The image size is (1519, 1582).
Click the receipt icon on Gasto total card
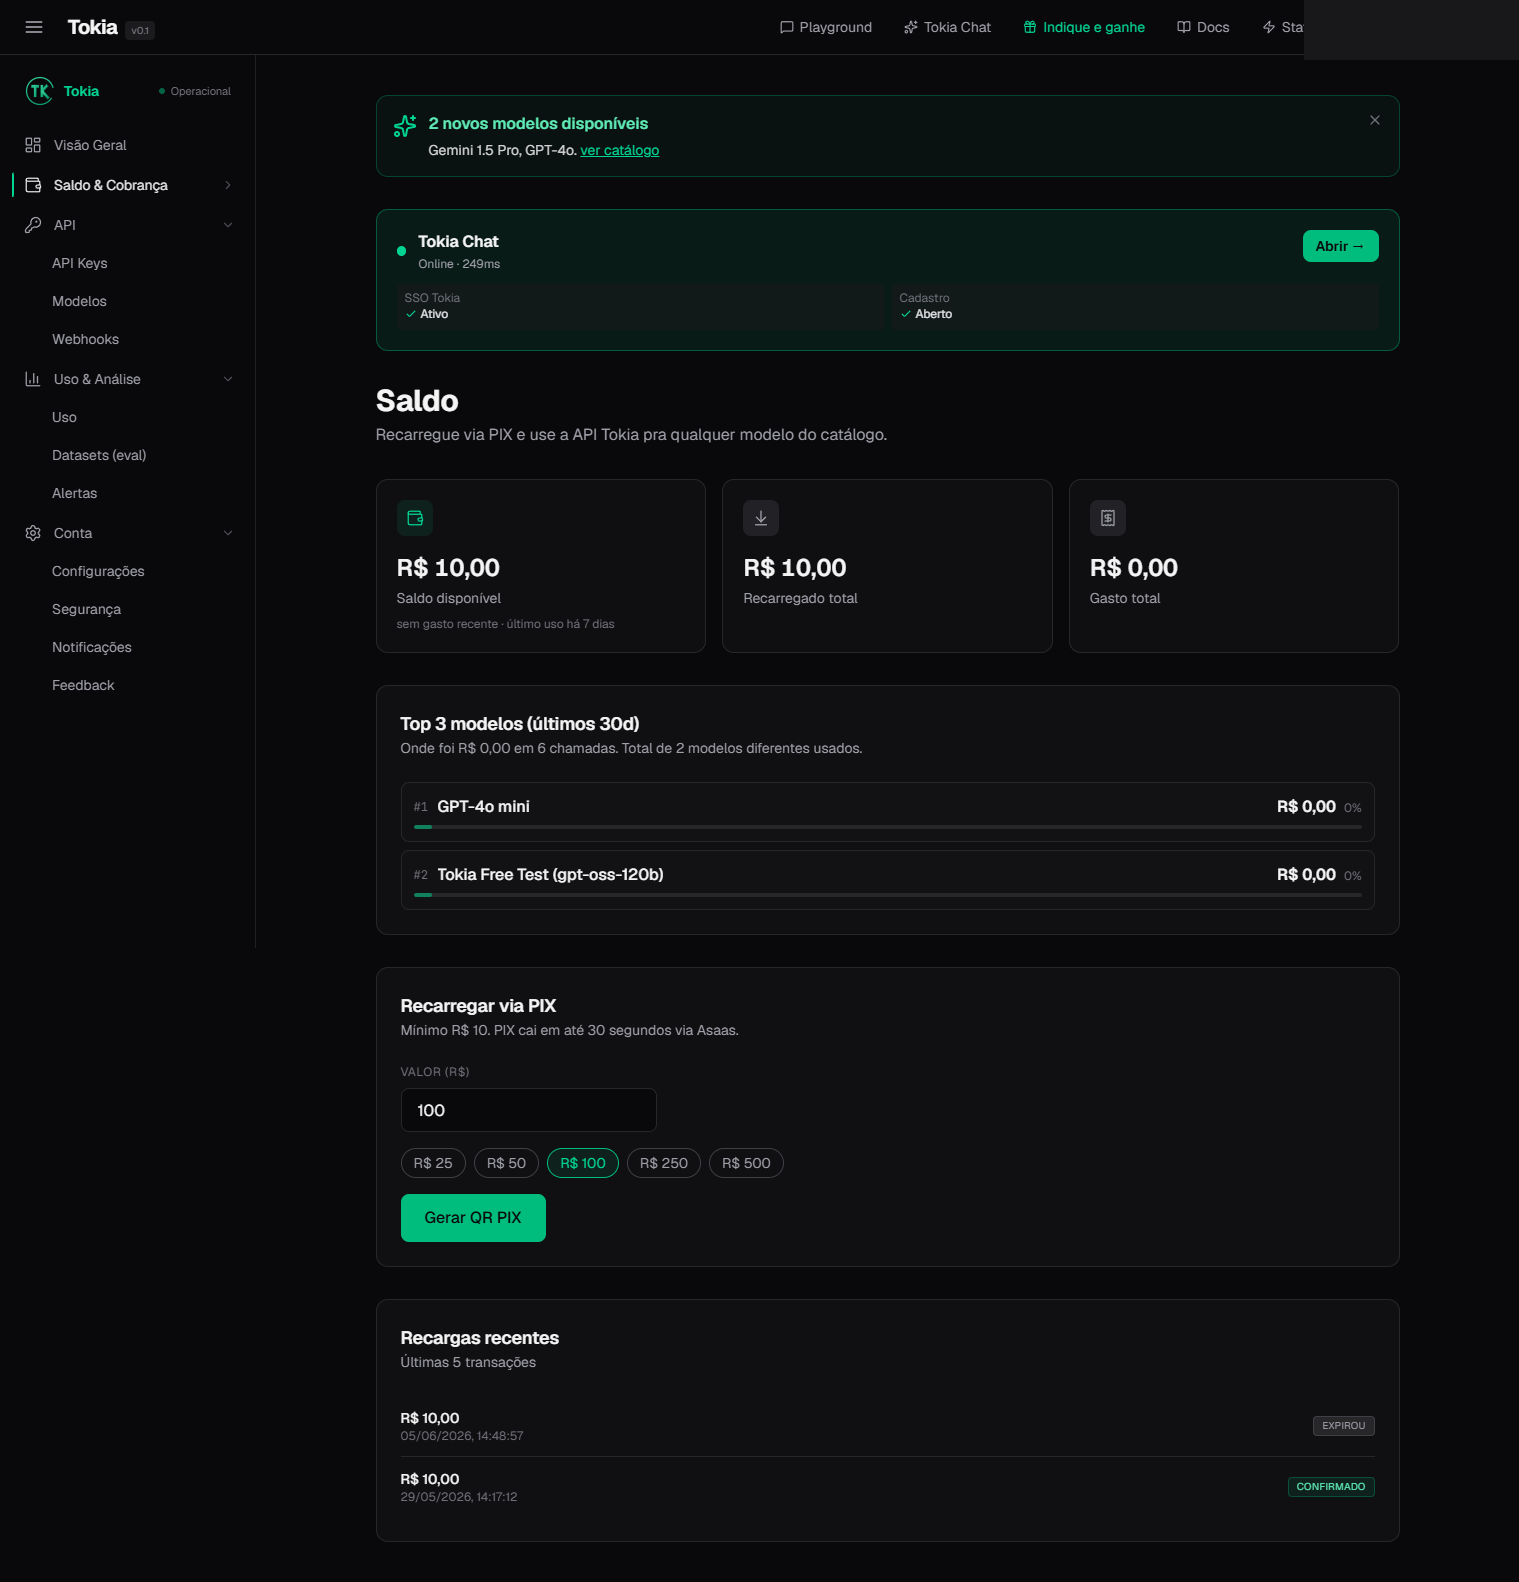(1108, 518)
